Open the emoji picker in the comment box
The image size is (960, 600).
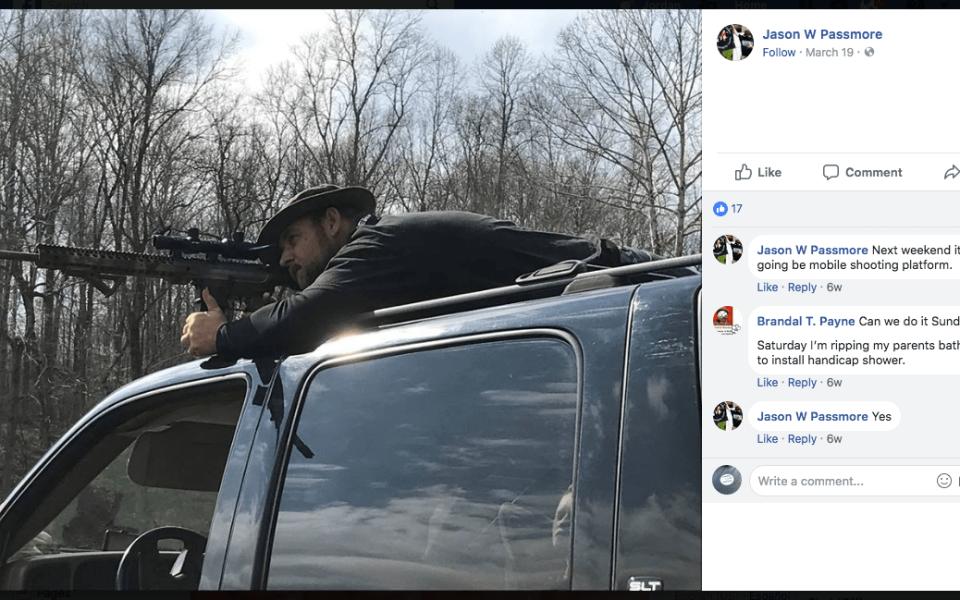click(x=944, y=481)
